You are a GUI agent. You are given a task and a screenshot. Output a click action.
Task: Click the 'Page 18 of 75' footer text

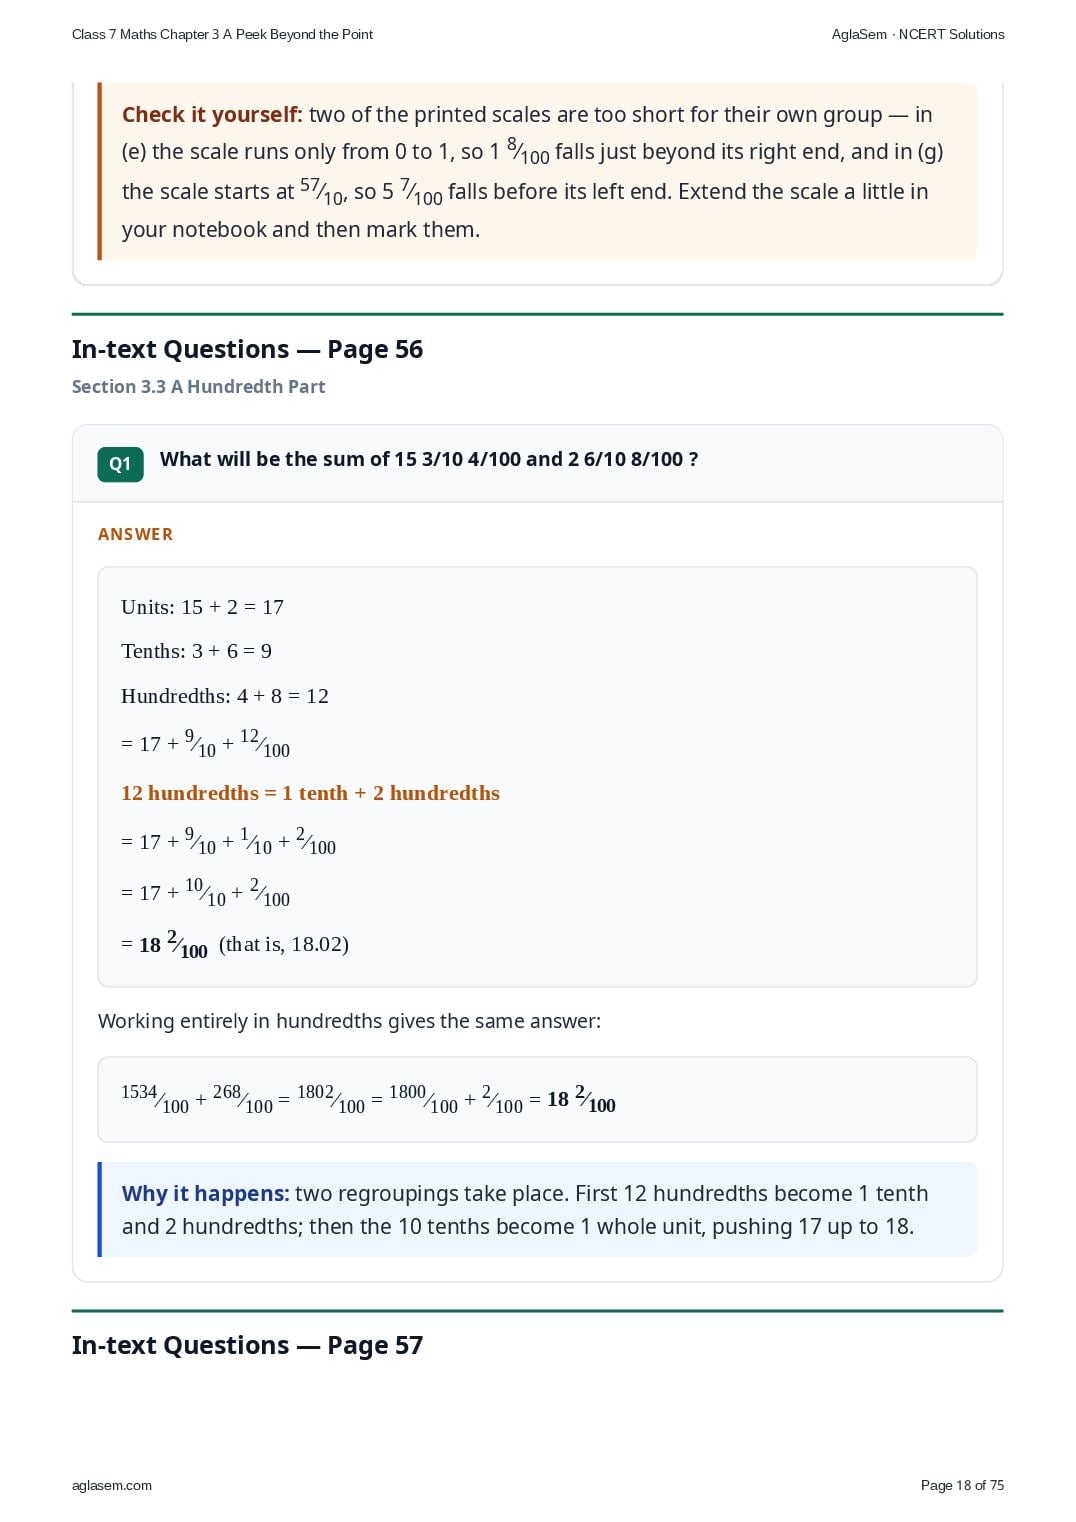[962, 1485]
